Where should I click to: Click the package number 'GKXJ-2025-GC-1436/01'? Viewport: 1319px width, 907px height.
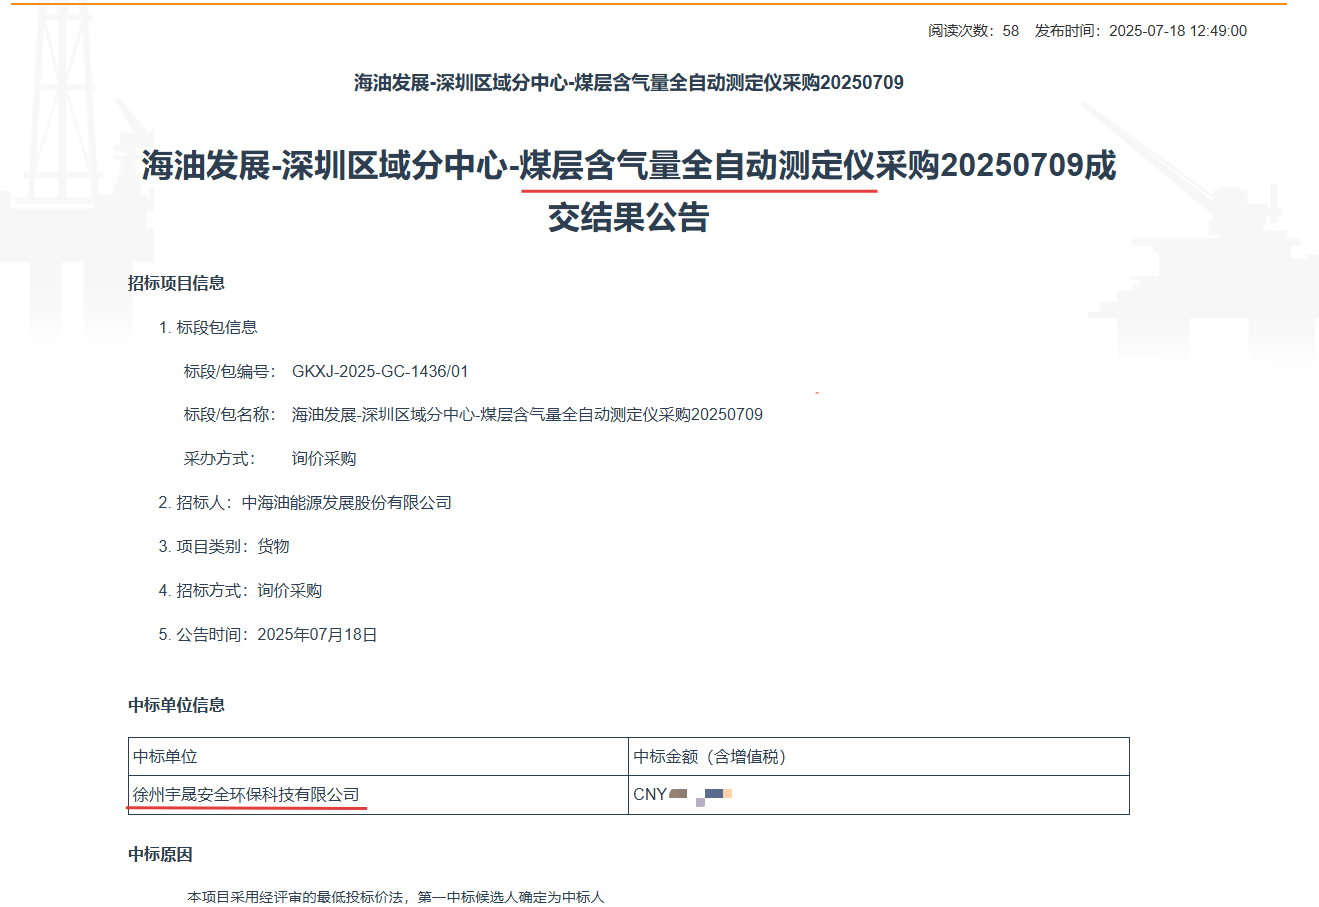tap(380, 371)
